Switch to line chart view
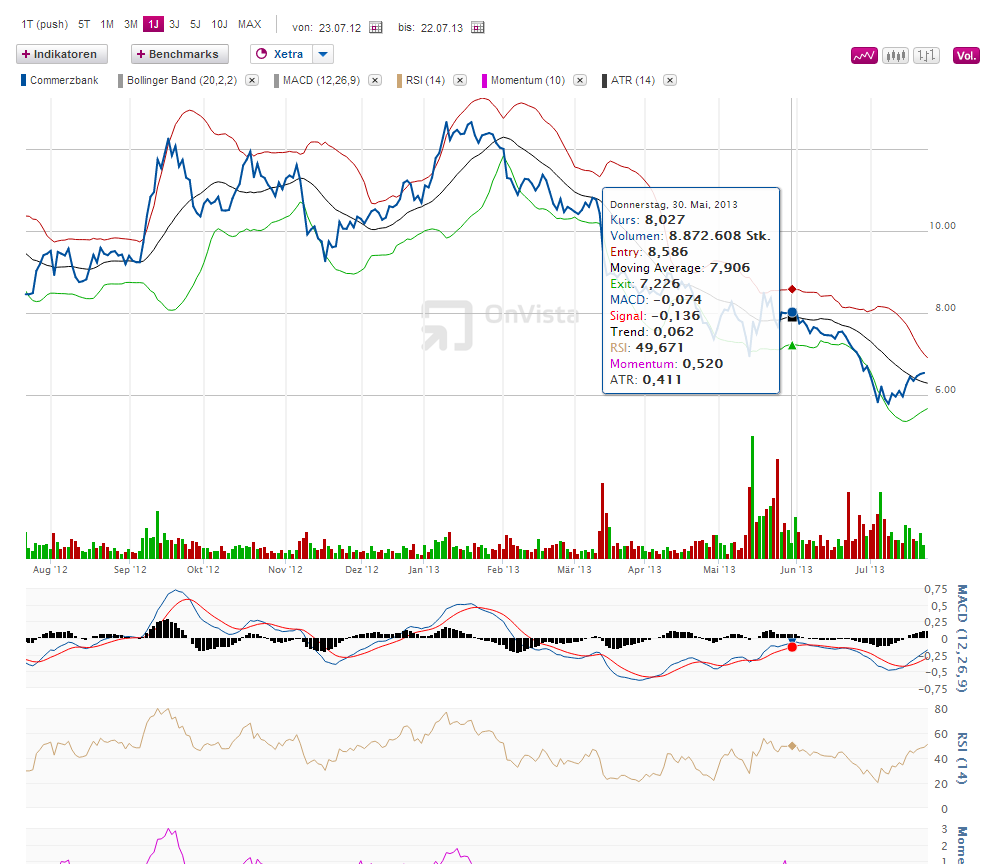This screenshot has height=864, width=994. [x=864, y=56]
